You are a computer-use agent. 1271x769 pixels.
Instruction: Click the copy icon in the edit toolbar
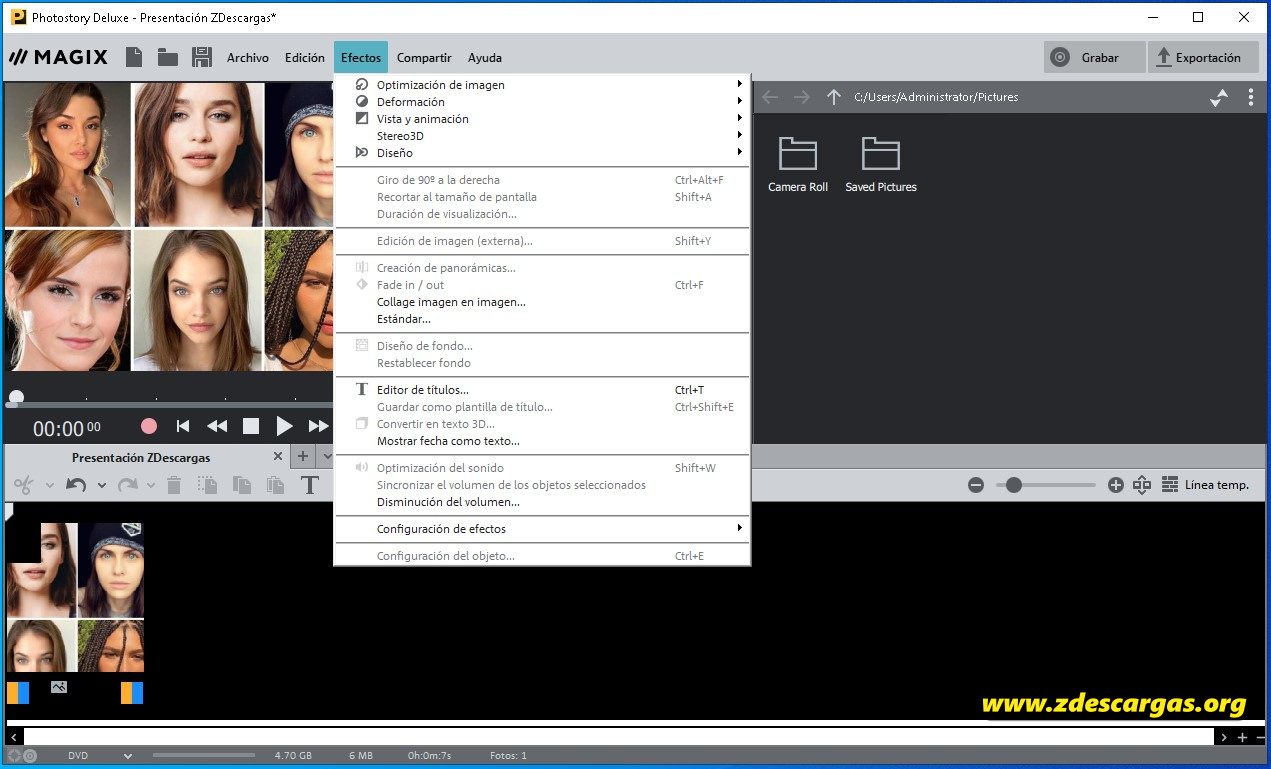click(x=241, y=485)
